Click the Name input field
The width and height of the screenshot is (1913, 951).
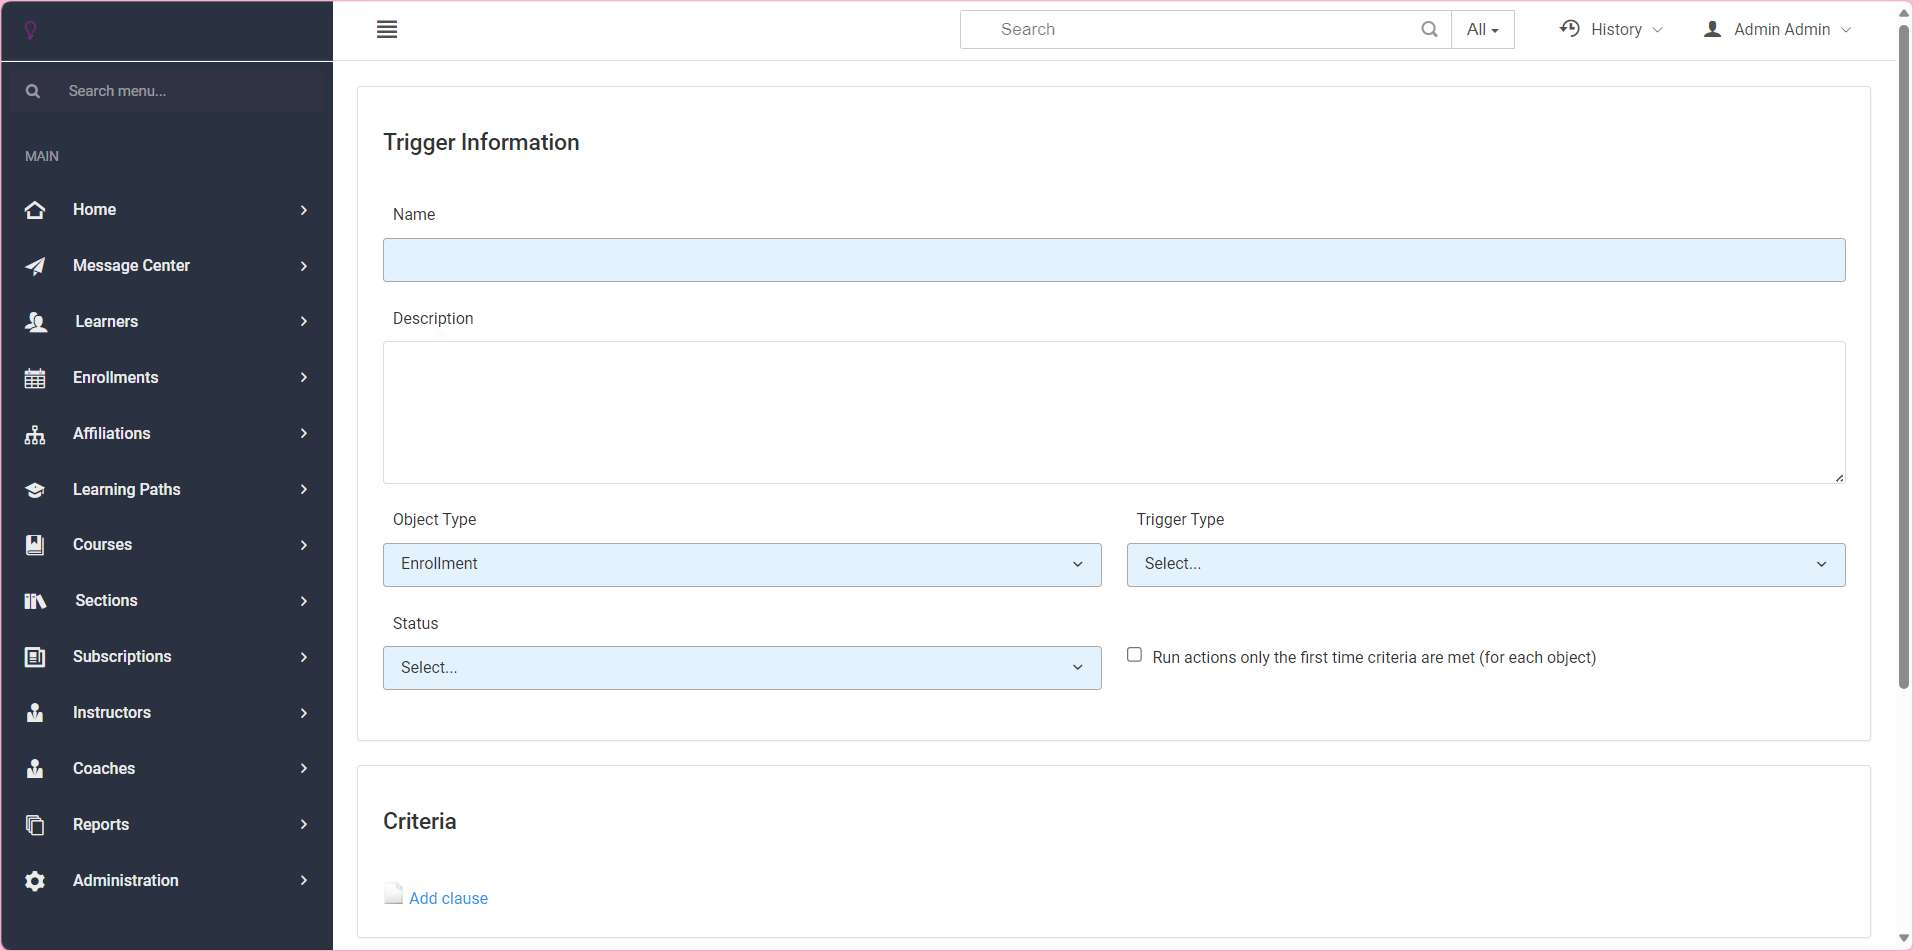[1113, 260]
